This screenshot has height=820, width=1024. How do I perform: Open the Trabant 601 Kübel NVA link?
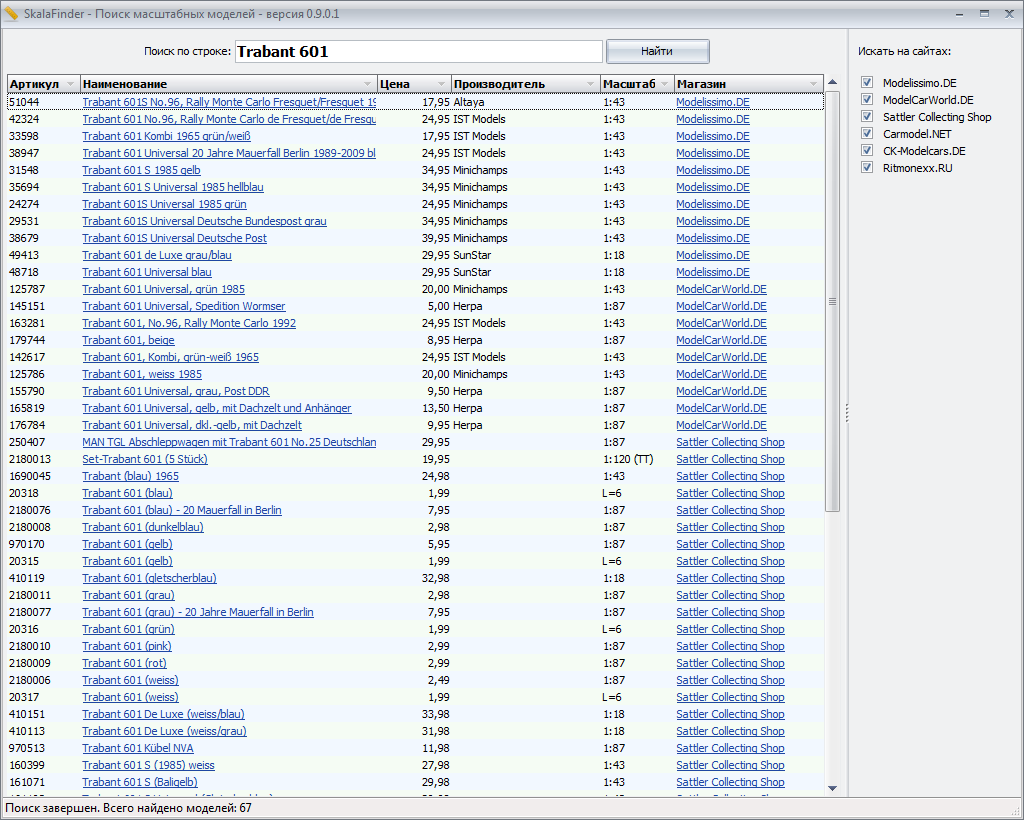coord(138,748)
